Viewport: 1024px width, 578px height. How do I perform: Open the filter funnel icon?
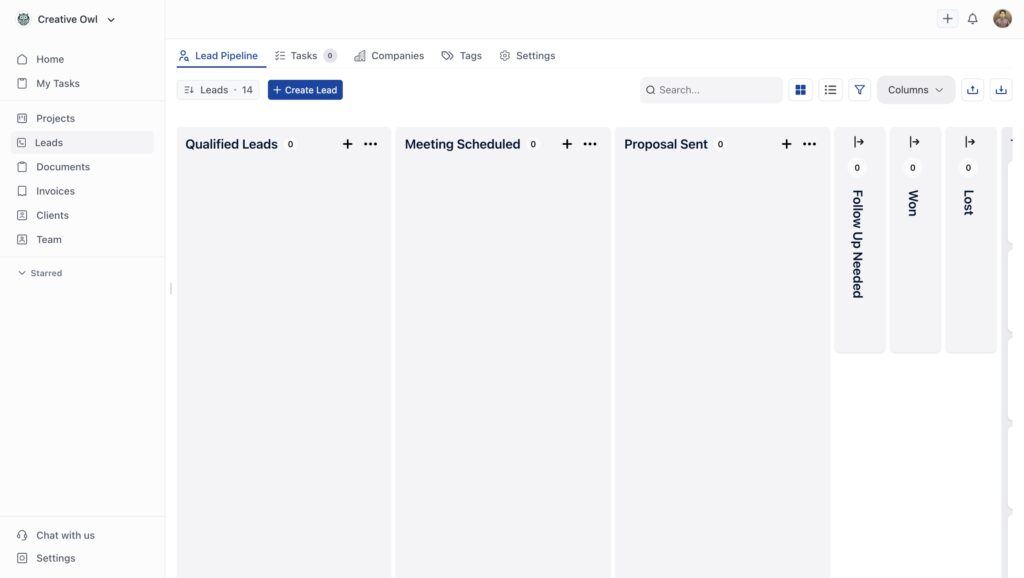tap(859, 90)
